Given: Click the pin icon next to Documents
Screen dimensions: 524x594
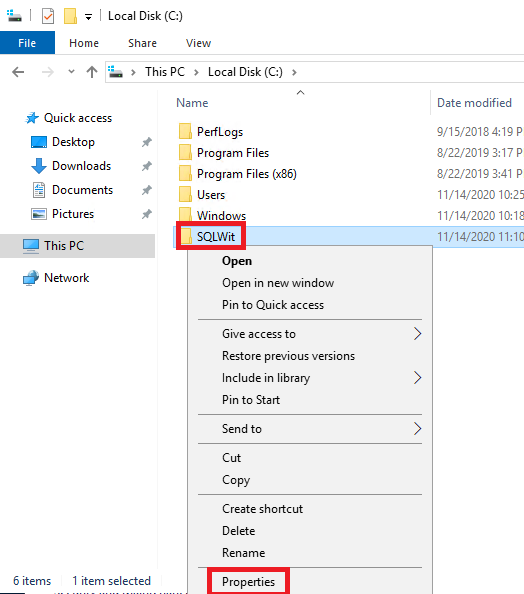Looking at the screenshot, I should point(147,190).
